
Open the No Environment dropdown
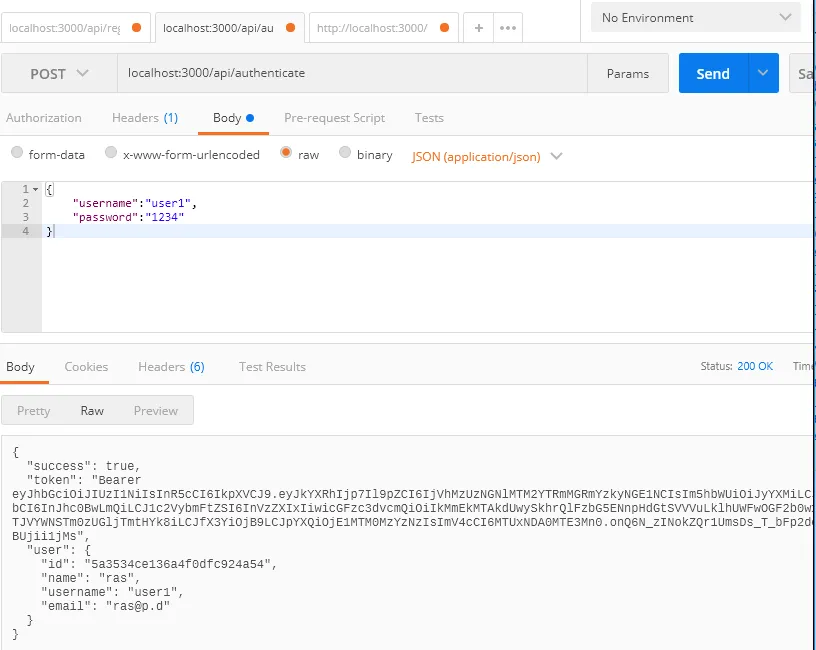click(696, 18)
